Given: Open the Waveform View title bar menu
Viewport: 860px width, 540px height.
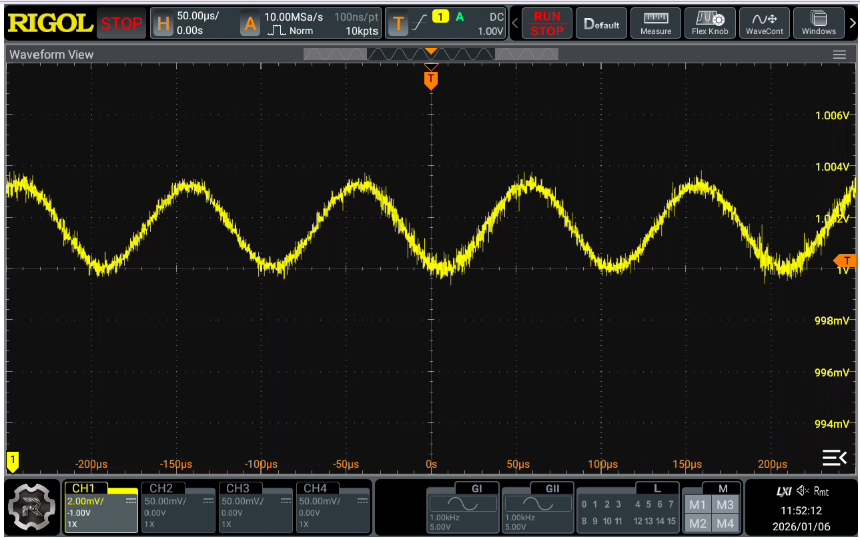Looking at the screenshot, I should coord(52,54).
